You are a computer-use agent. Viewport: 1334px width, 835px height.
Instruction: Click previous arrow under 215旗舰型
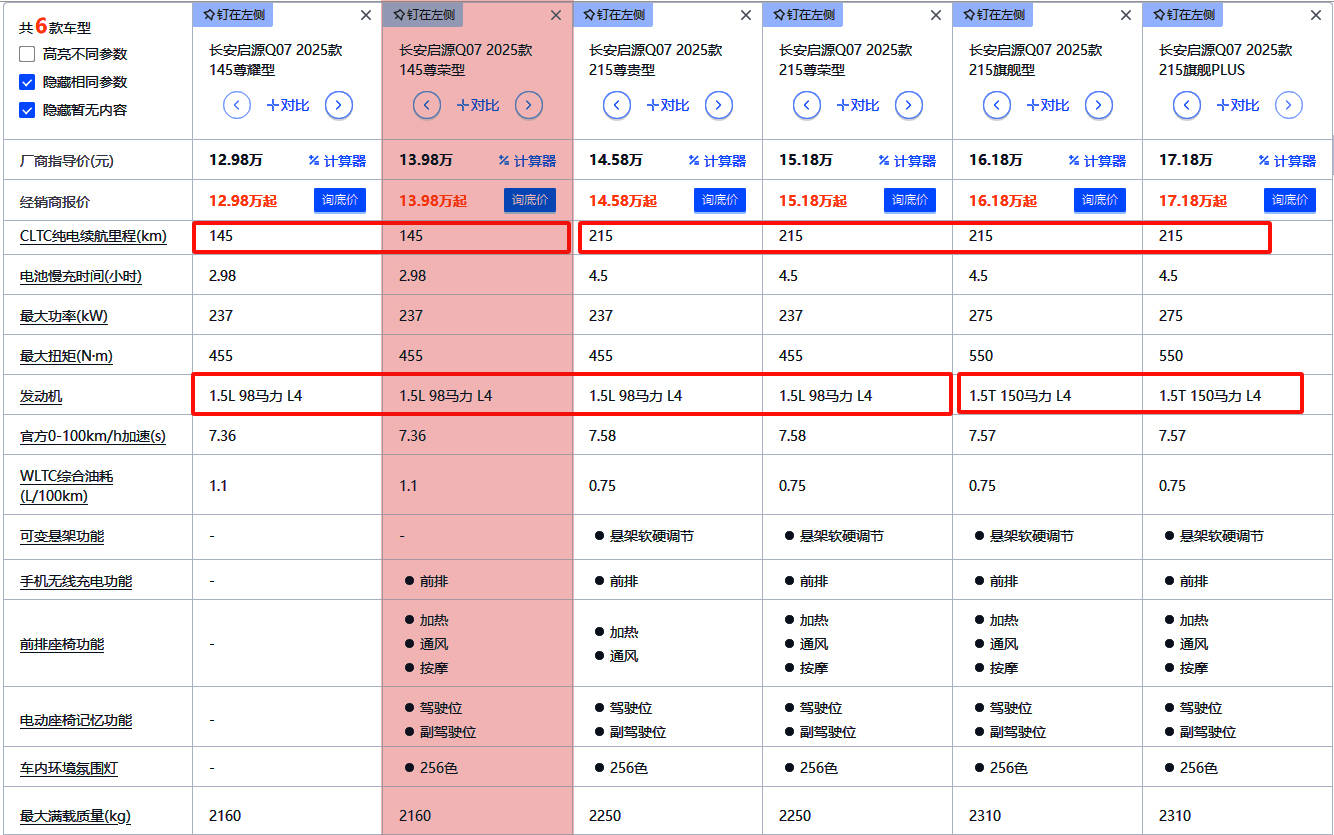pyautogui.click(x=997, y=105)
